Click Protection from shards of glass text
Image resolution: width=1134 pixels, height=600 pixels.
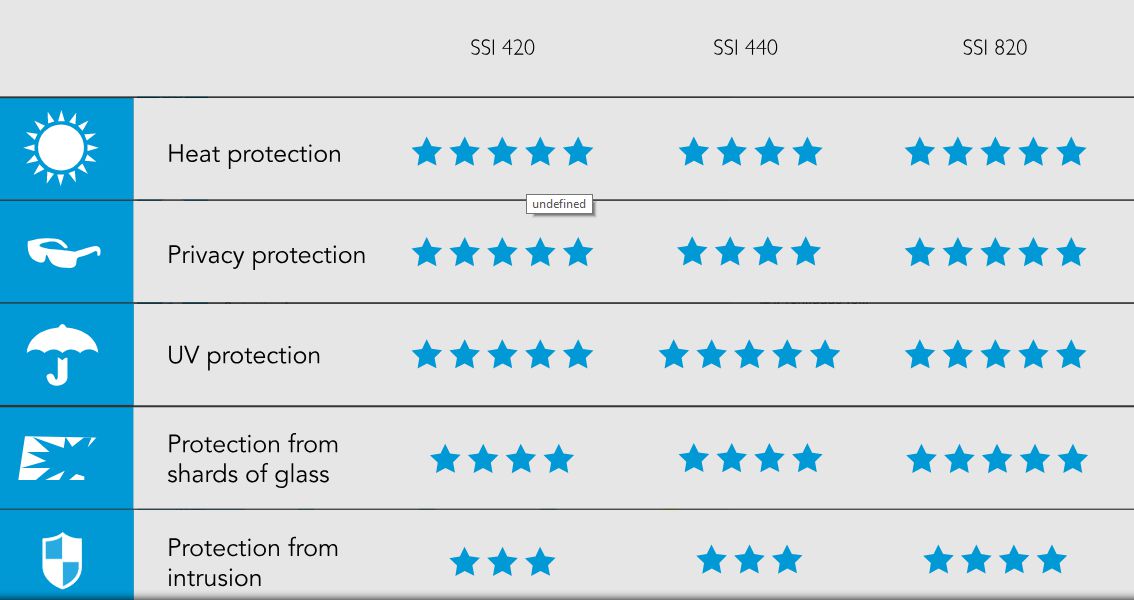pos(252,458)
